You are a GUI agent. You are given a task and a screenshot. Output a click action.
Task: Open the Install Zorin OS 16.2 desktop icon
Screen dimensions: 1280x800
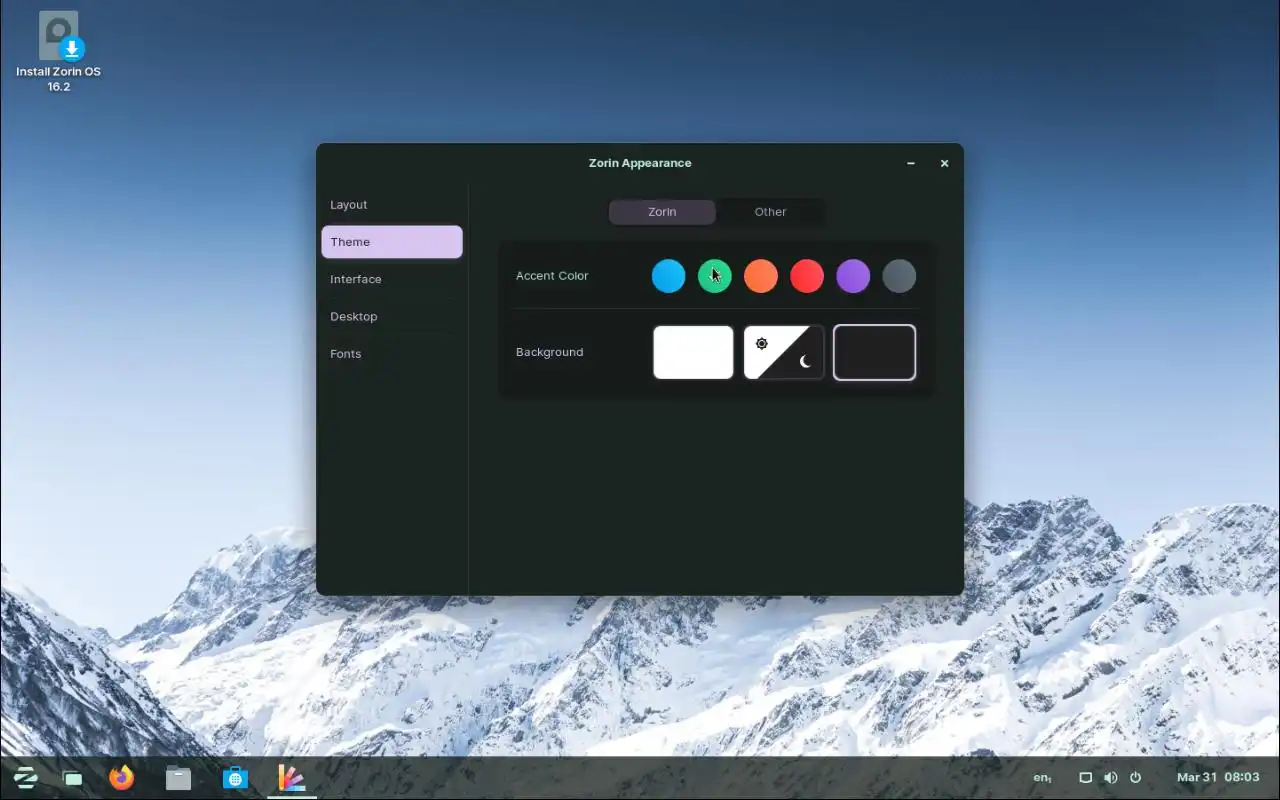point(58,50)
